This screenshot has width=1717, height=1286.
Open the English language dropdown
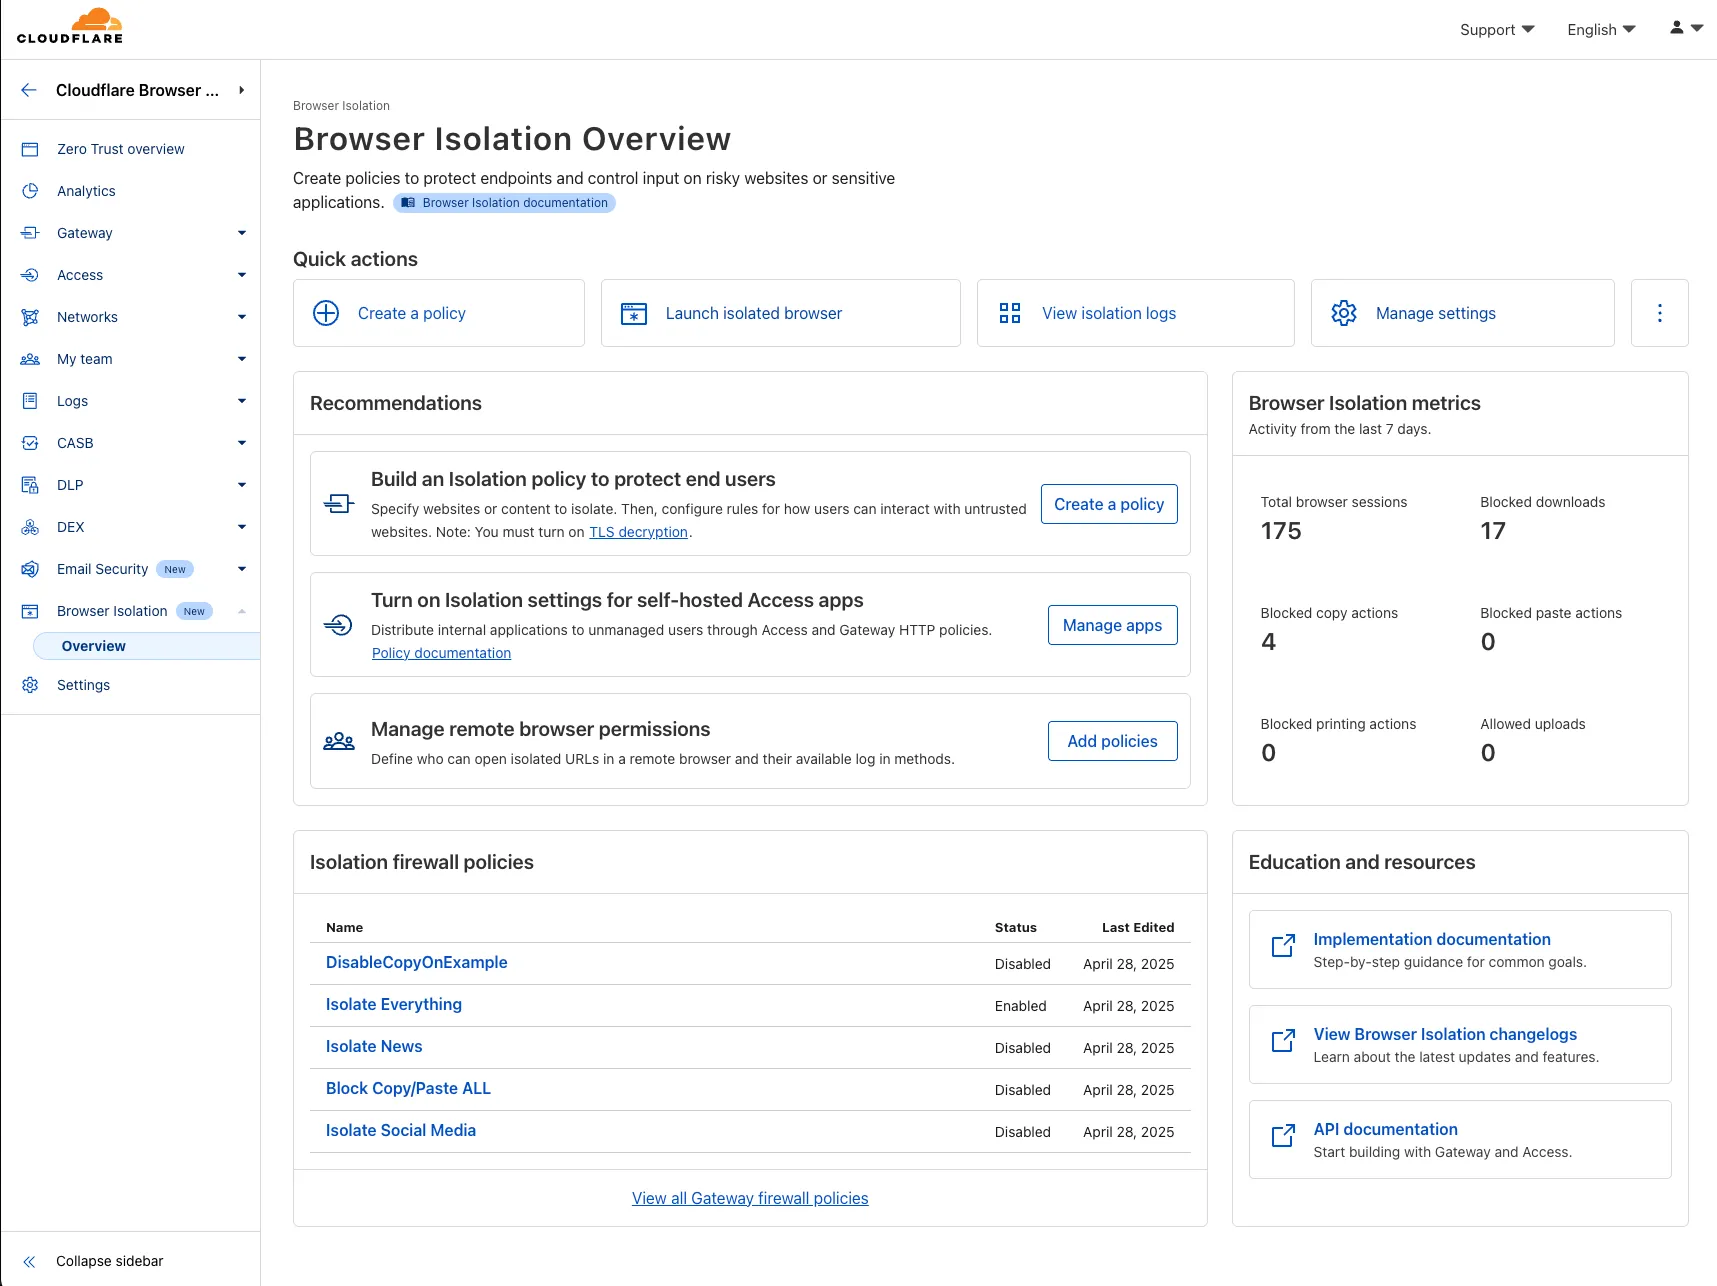point(1599,29)
